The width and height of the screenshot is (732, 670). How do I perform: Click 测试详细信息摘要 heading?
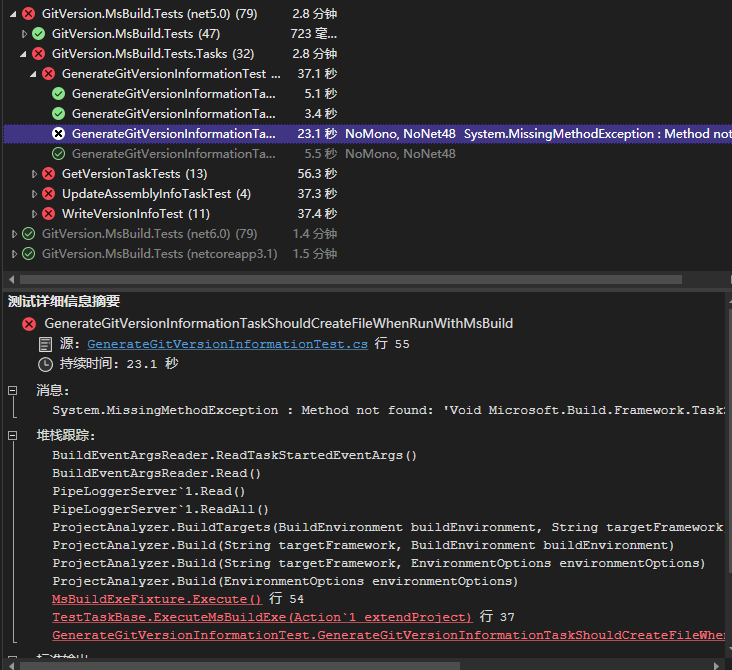pos(64,301)
